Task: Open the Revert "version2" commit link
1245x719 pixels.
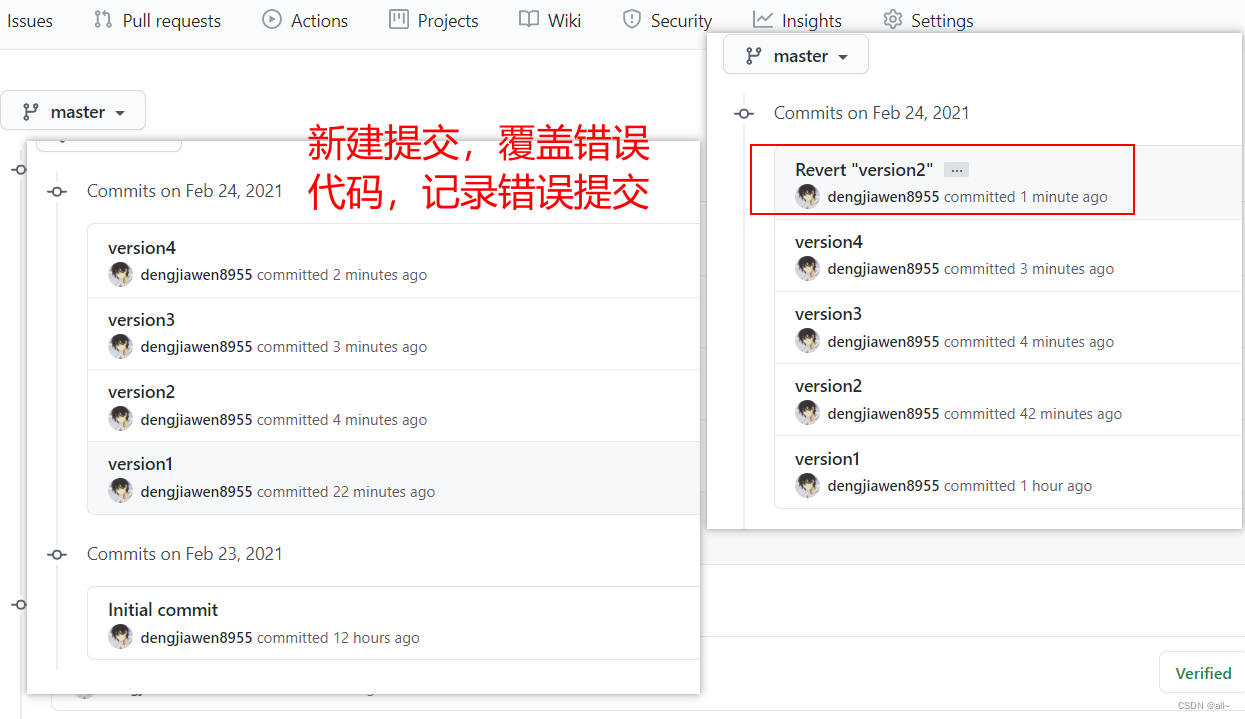Action: [x=864, y=169]
